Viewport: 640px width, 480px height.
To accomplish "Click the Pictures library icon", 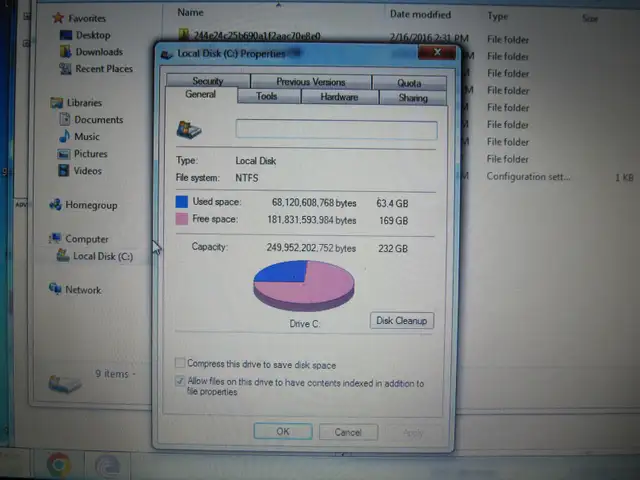I will [x=64, y=154].
